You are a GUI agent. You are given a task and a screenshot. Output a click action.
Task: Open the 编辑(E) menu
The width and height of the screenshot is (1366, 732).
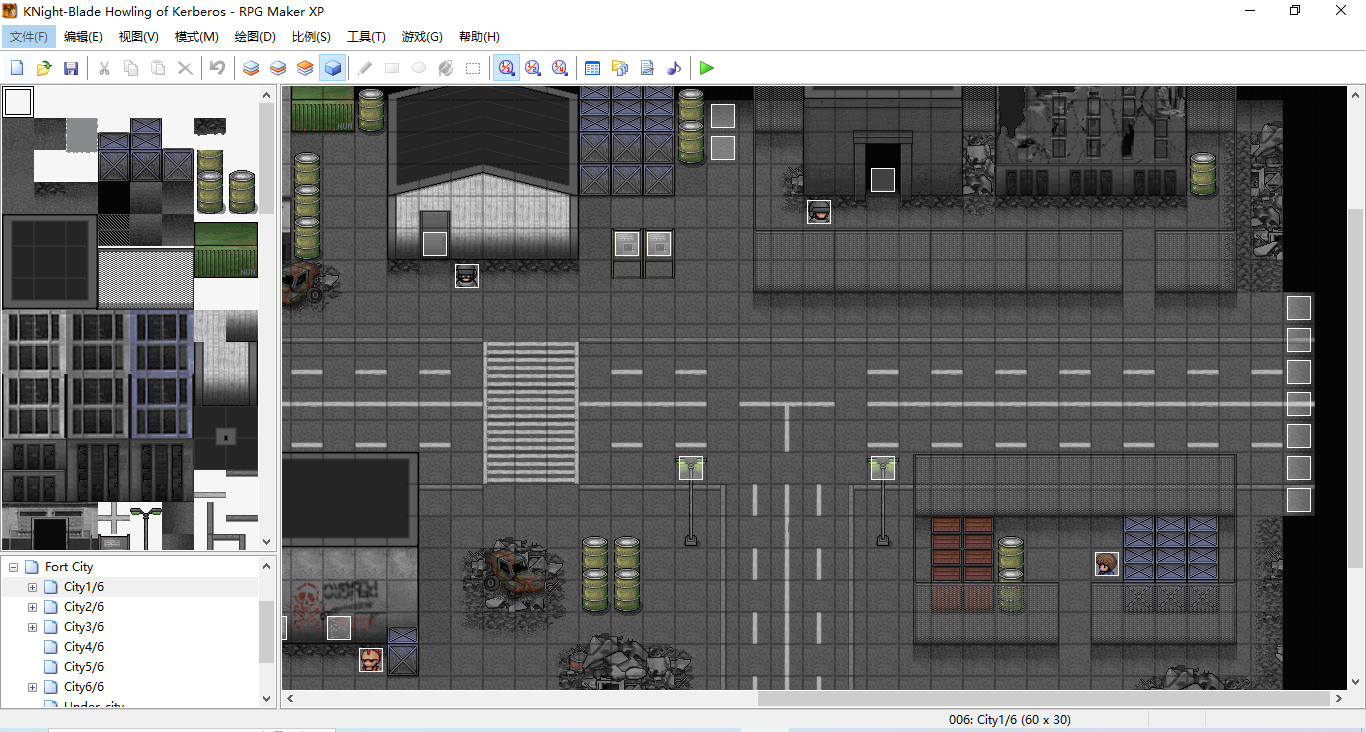[83, 37]
